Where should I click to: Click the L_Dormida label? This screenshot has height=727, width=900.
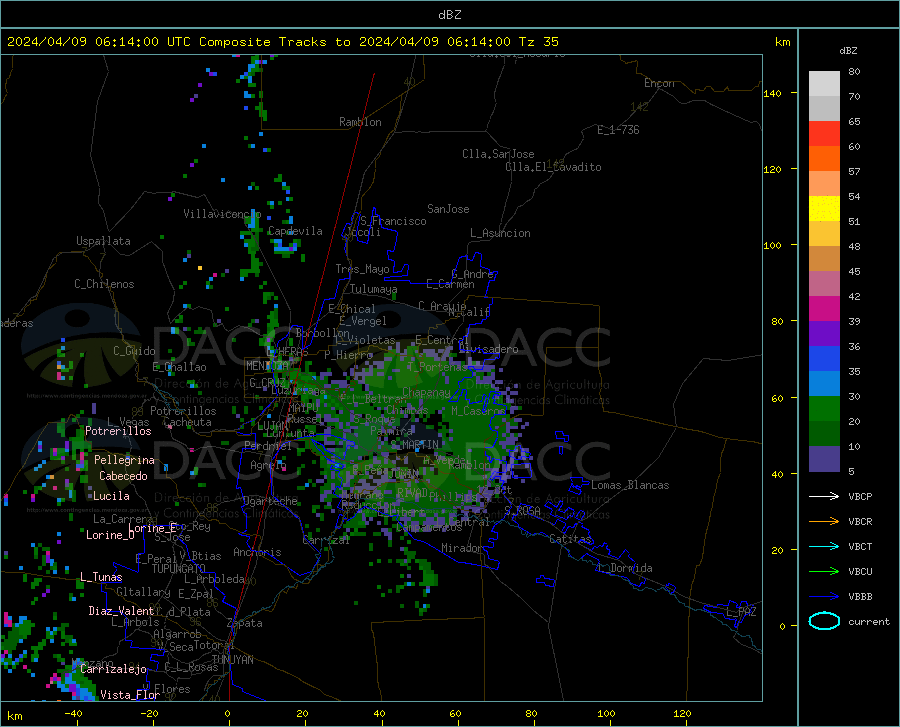tap(625, 568)
